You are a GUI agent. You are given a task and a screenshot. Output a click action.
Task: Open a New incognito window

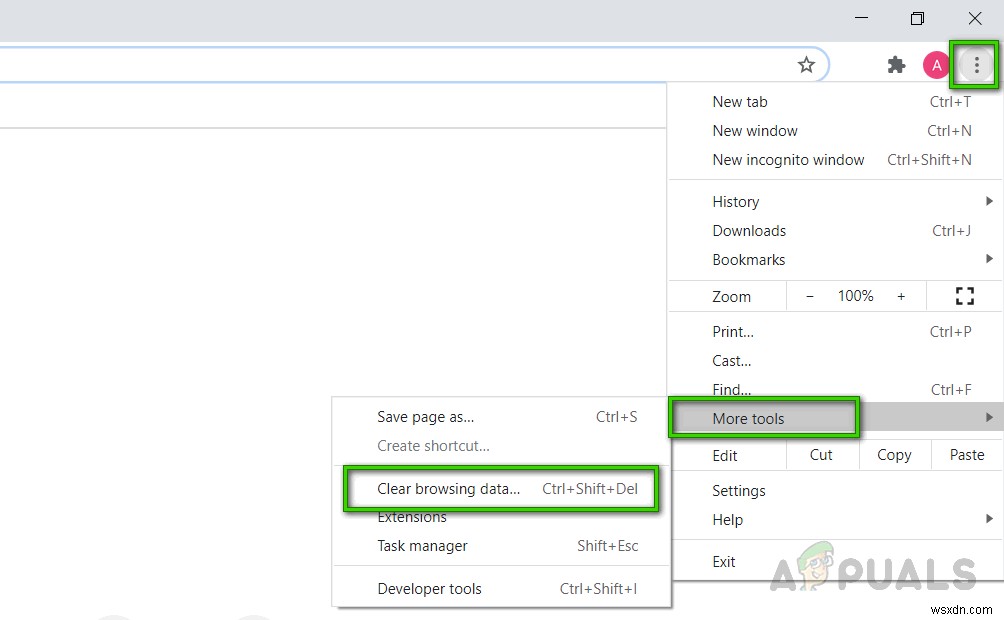(x=836, y=159)
